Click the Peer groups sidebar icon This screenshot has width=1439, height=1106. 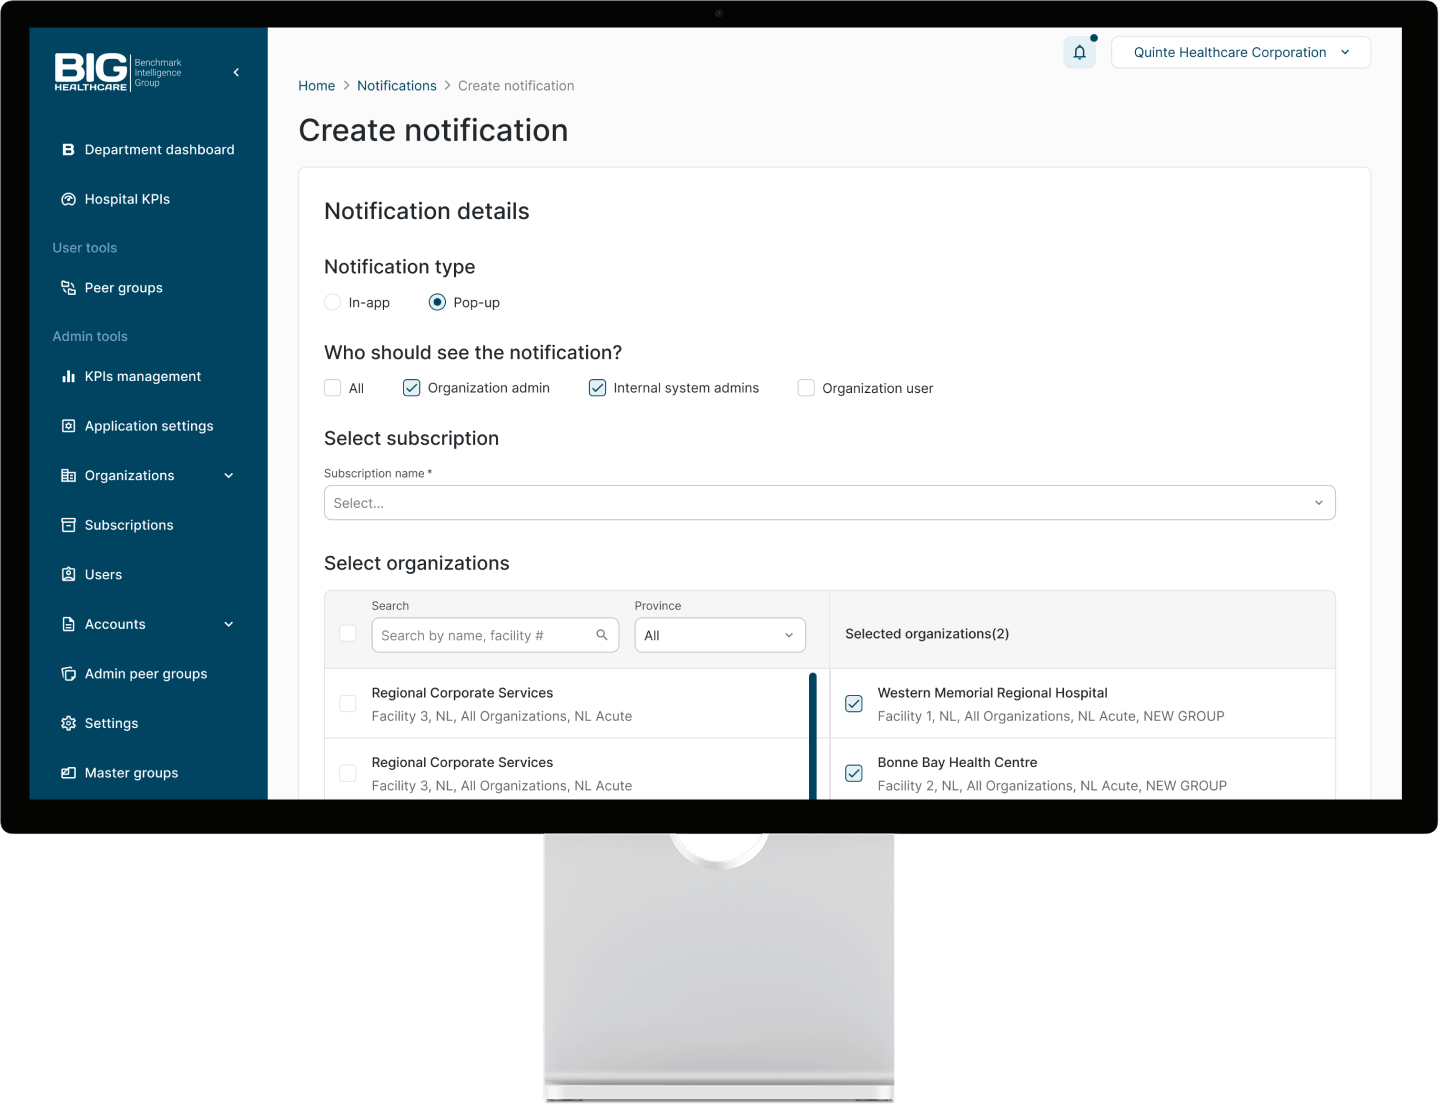click(68, 288)
